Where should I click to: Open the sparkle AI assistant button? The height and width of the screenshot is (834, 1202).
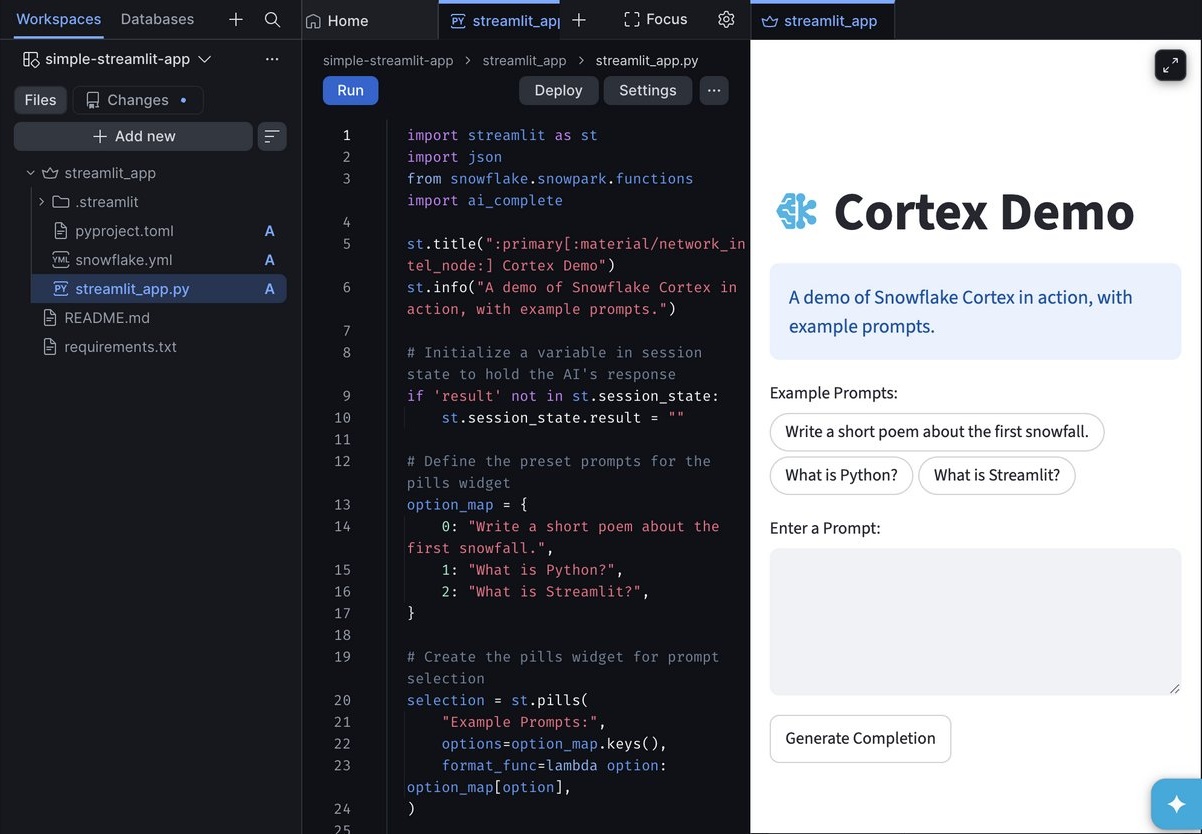click(1176, 804)
